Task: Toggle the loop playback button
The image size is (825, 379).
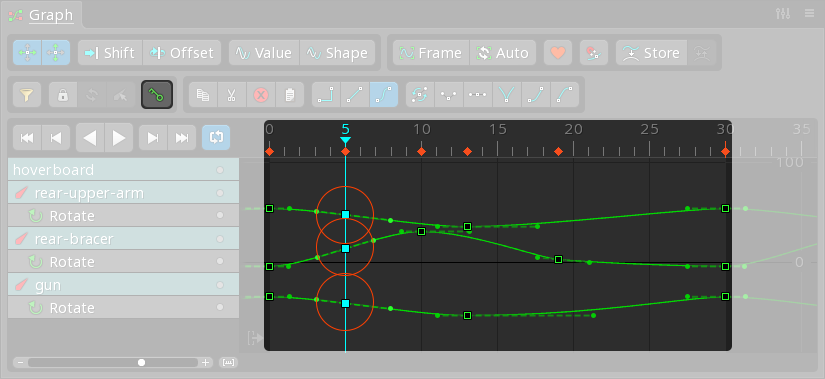Action: (x=216, y=138)
